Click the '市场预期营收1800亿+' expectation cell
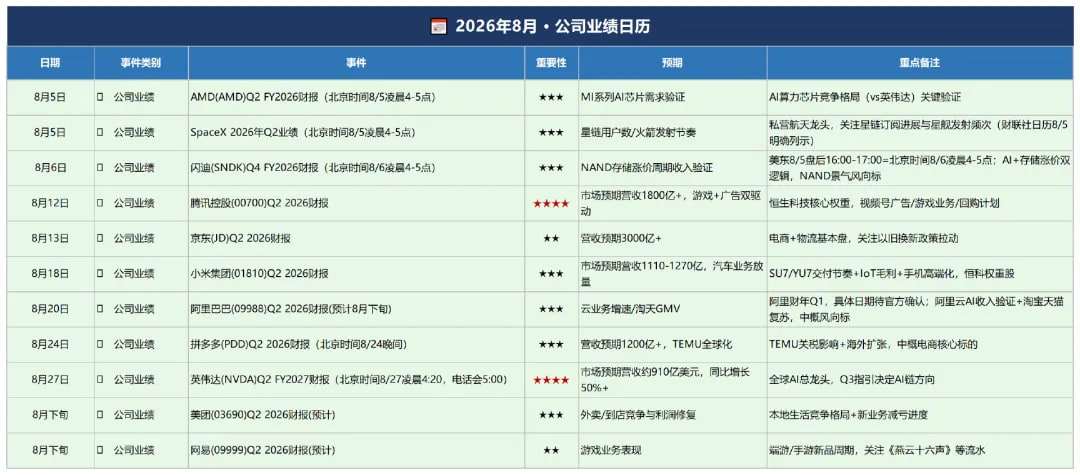 pos(672,203)
